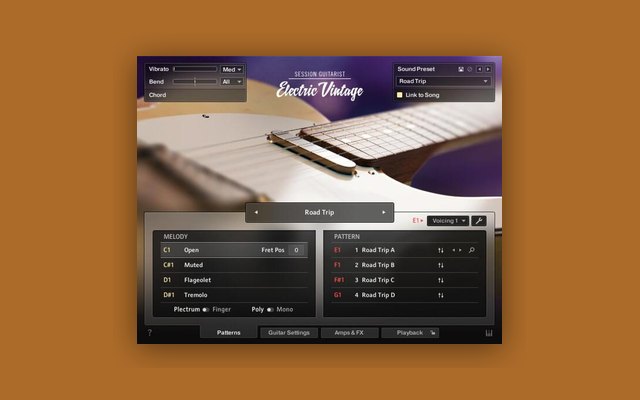Switch to previous song with left arrow

[256, 212]
